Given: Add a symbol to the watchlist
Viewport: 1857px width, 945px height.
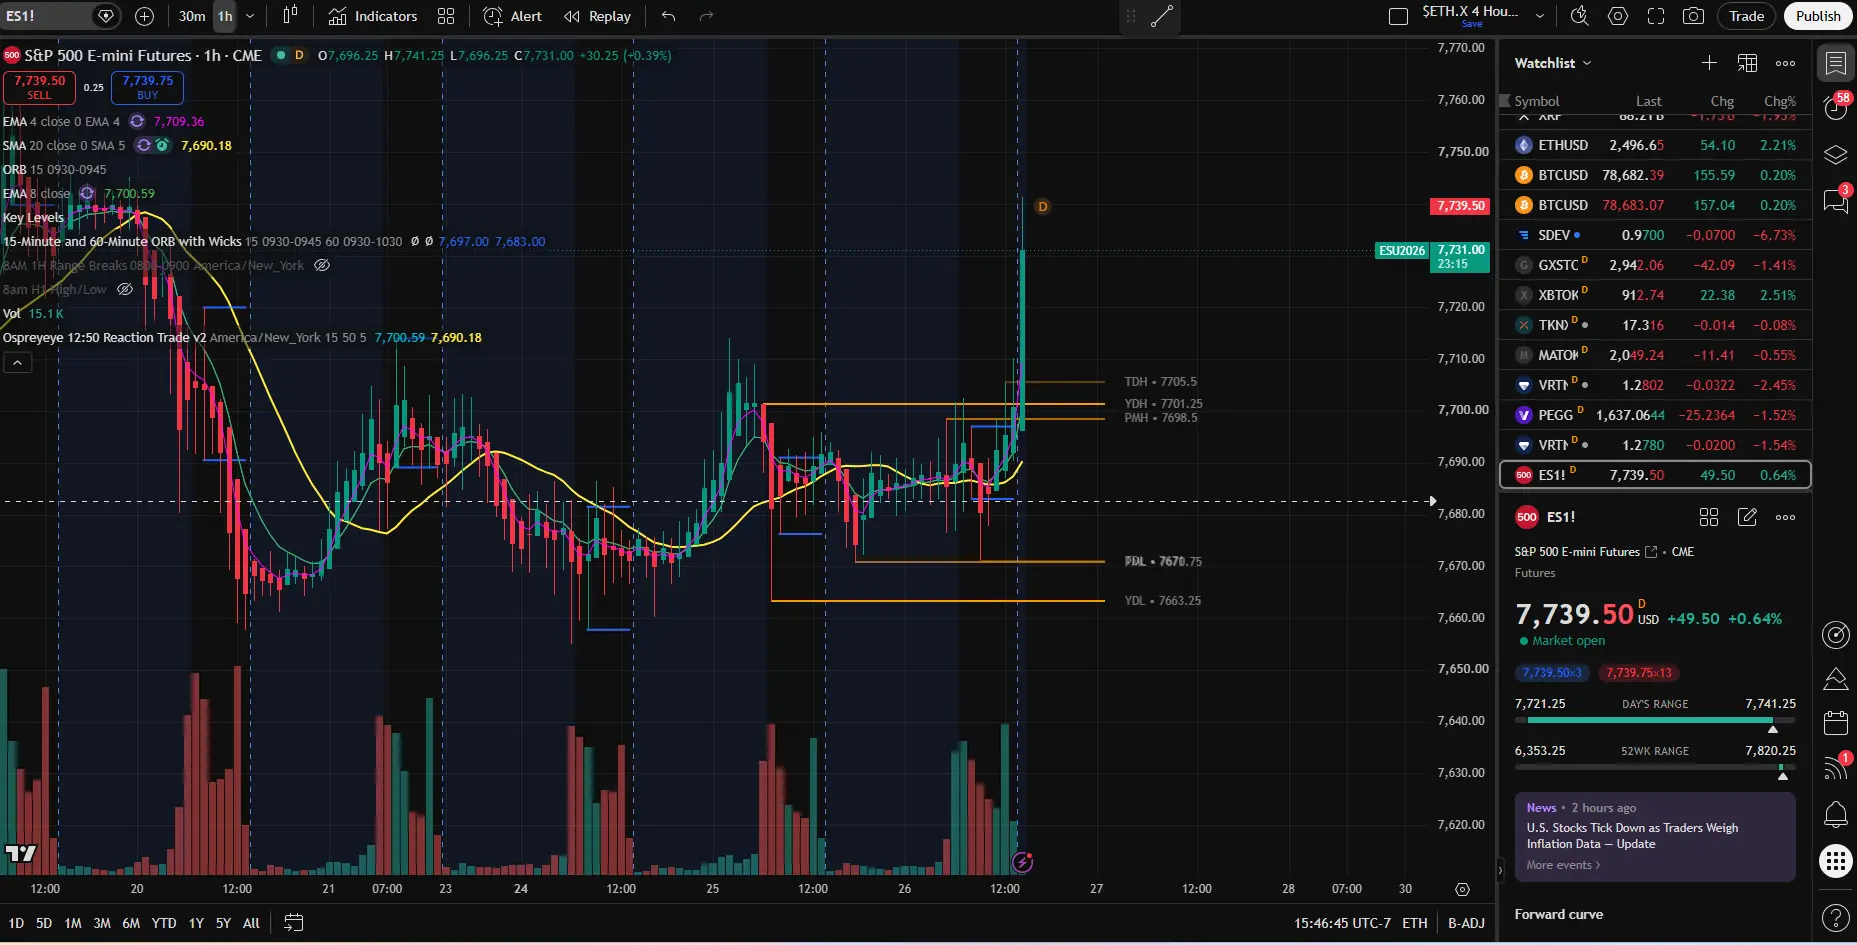Looking at the screenshot, I should (x=1709, y=63).
